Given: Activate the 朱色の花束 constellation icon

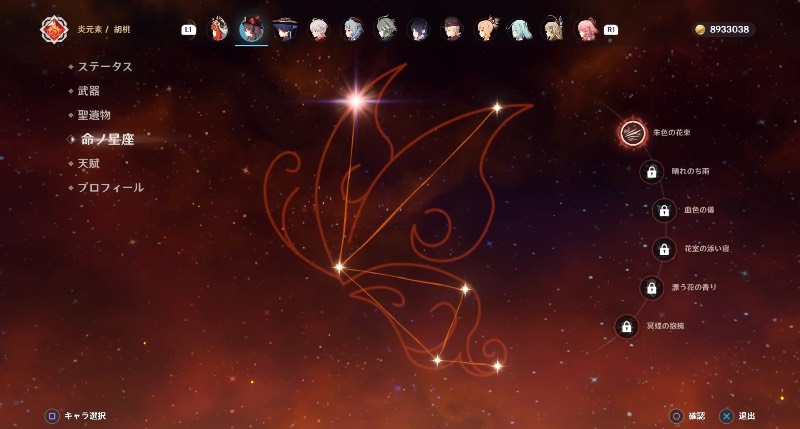Looking at the screenshot, I should pyautogui.click(x=633, y=133).
